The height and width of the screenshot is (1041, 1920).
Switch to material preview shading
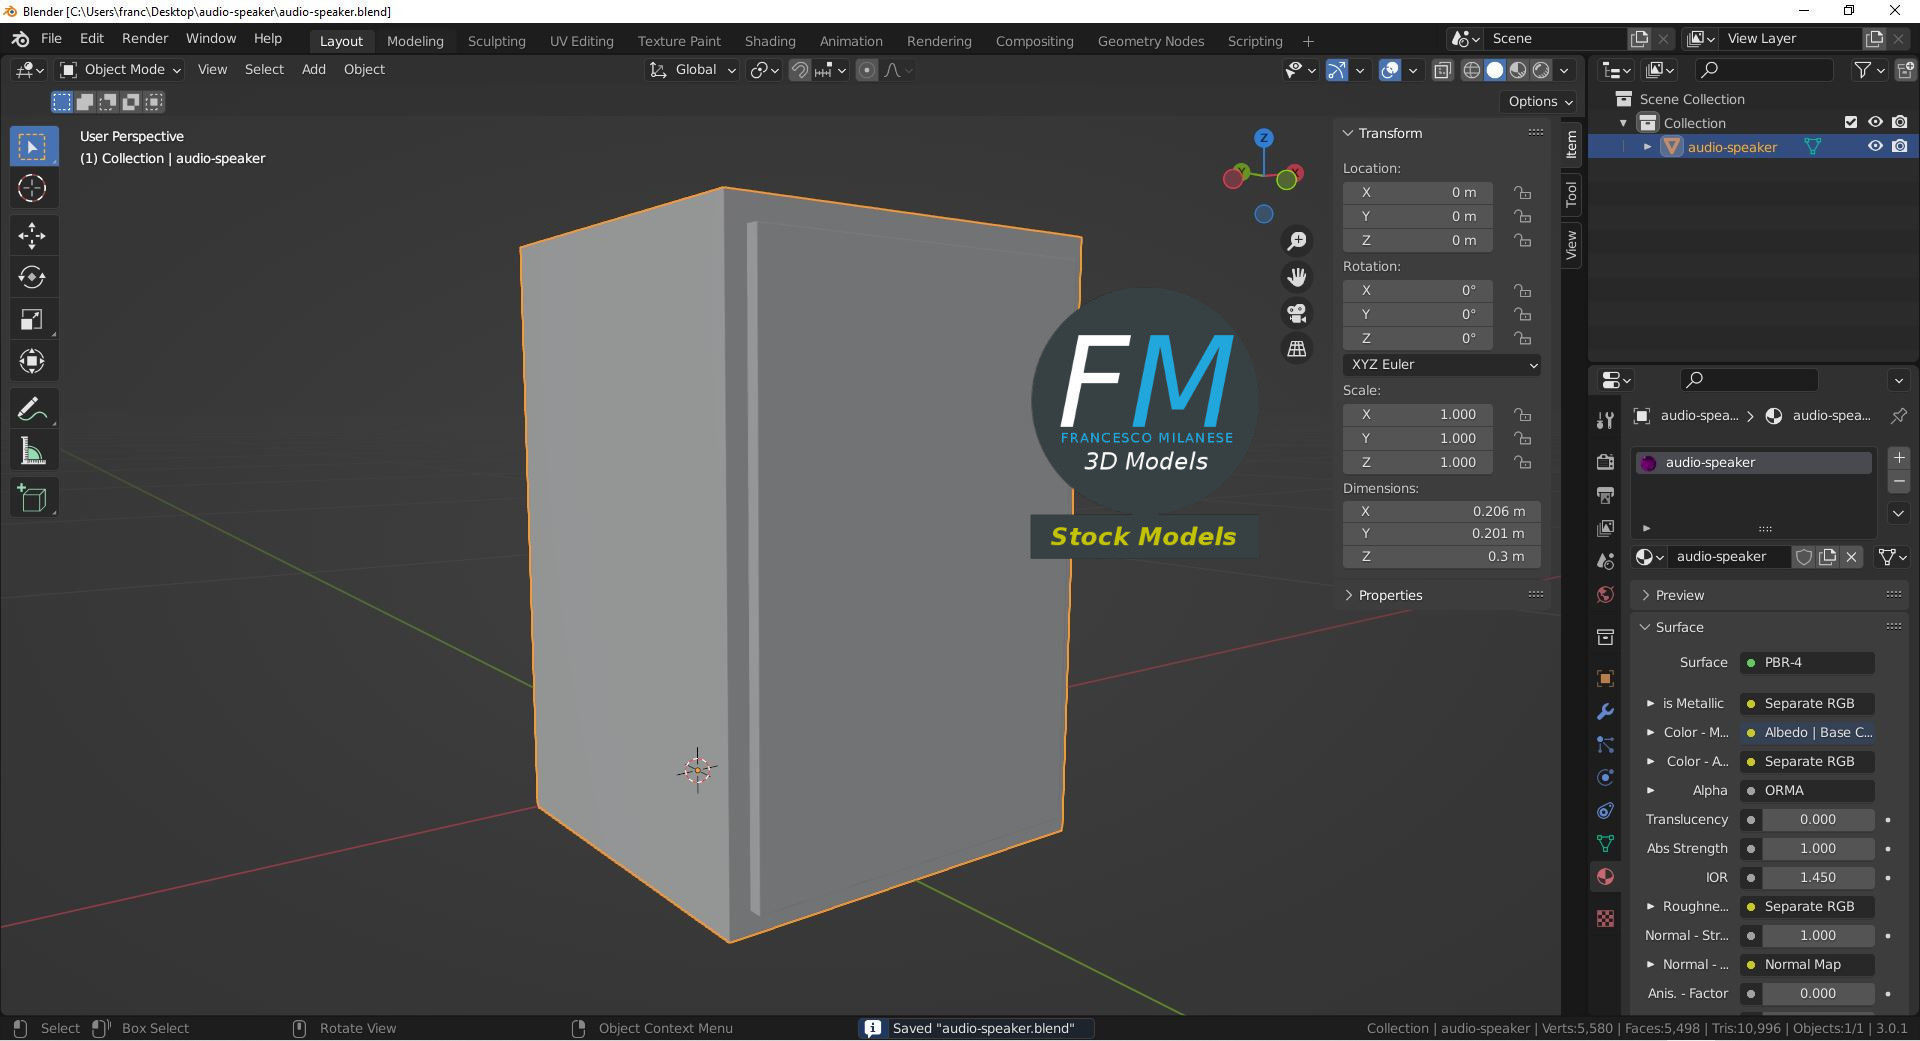click(x=1518, y=70)
